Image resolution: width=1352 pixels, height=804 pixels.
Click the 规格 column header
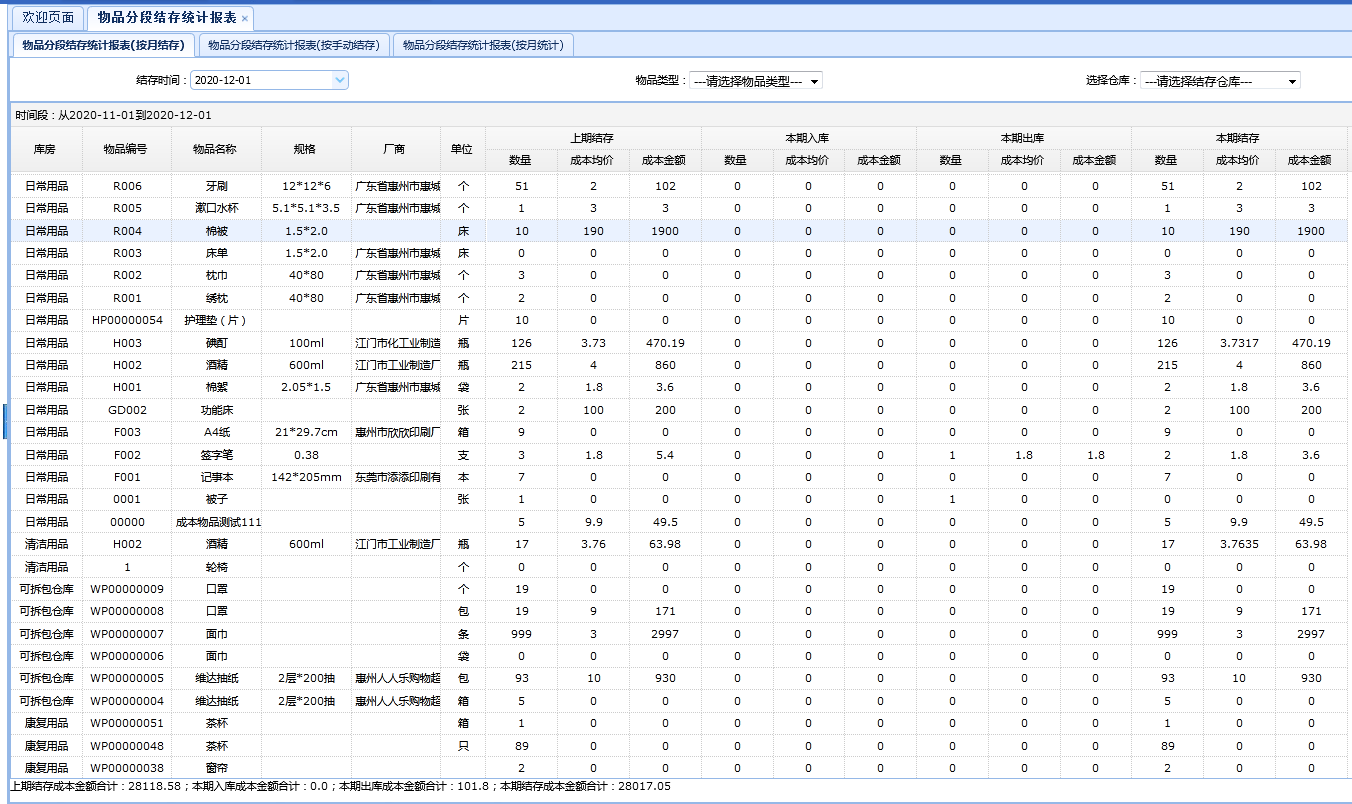[x=305, y=149]
